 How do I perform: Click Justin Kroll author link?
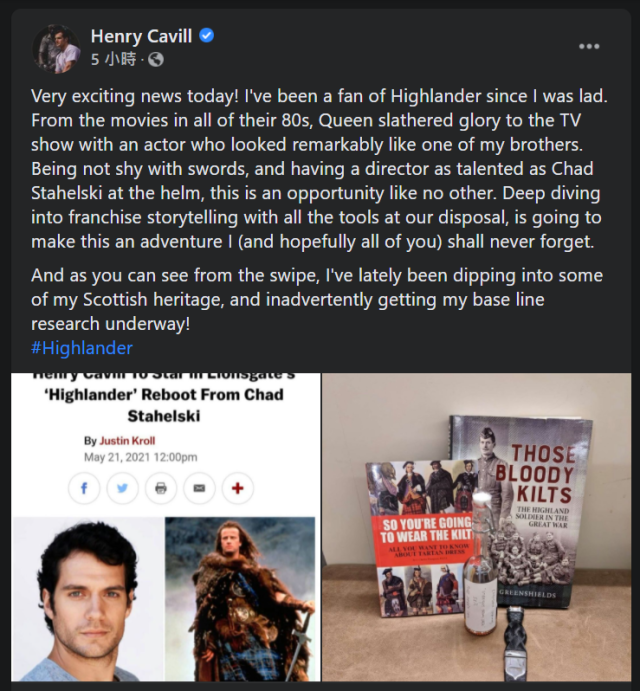(127, 441)
